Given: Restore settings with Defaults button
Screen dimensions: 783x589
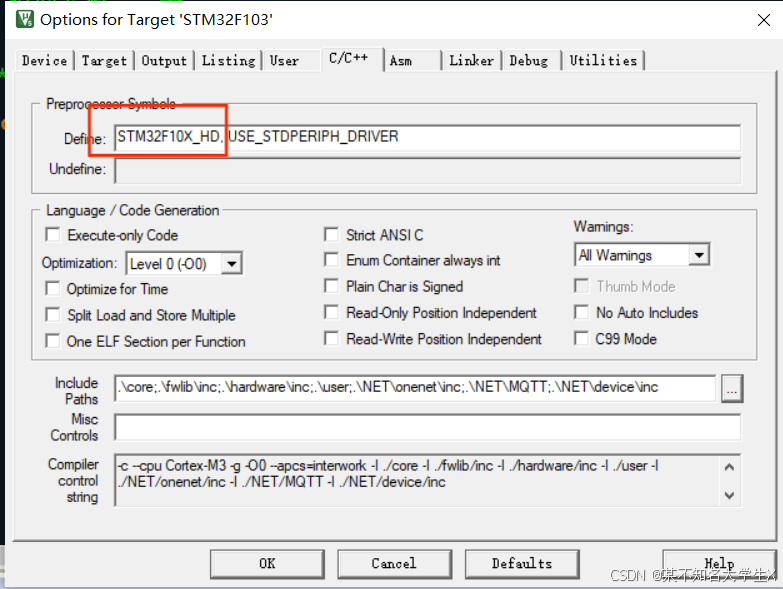Looking at the screenshot, I should coord(522,564).
